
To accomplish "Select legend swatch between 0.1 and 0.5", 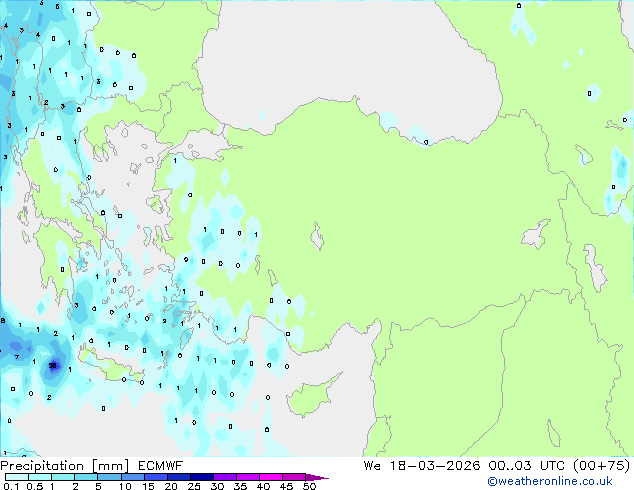I will click(17, 477).
